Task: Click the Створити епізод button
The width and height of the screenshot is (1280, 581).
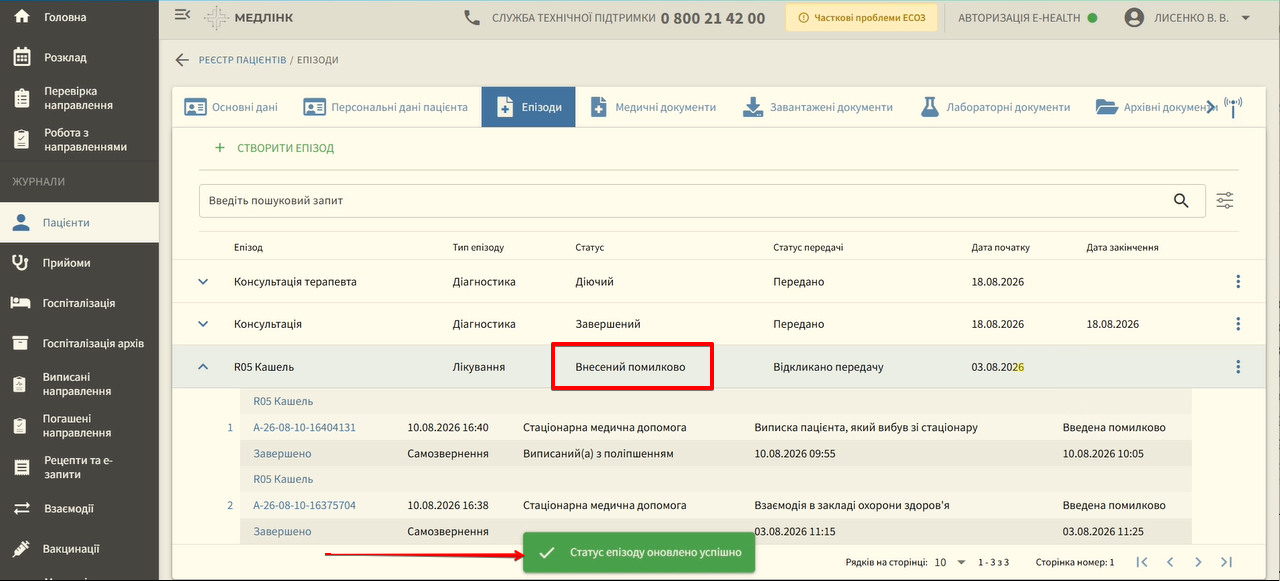Action: (275, 148)
